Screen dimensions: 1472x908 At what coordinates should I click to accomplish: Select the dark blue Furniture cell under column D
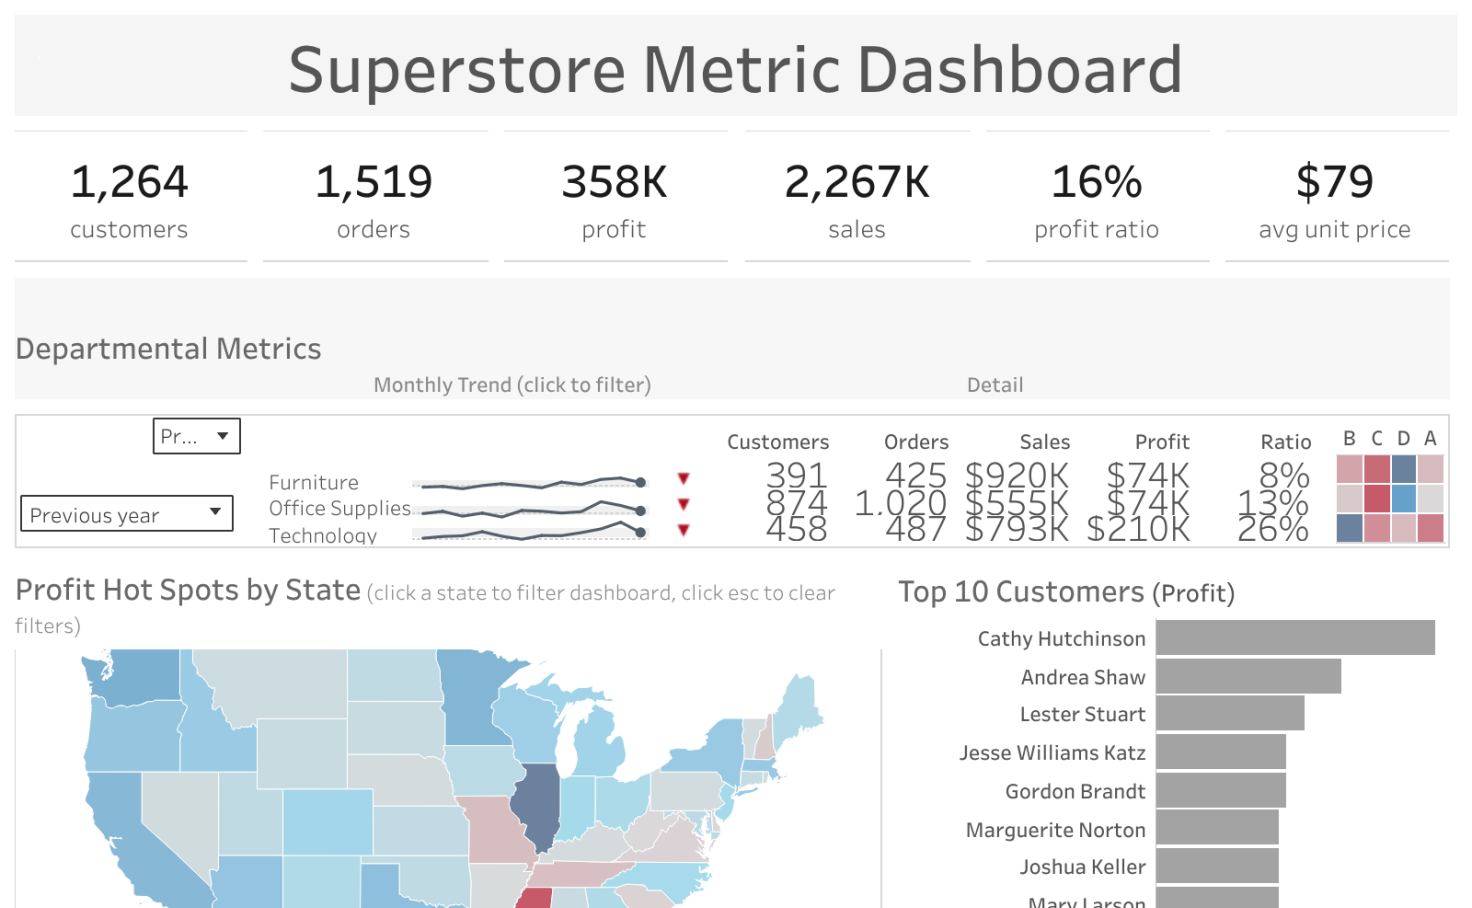click(x=1403, y=469)
